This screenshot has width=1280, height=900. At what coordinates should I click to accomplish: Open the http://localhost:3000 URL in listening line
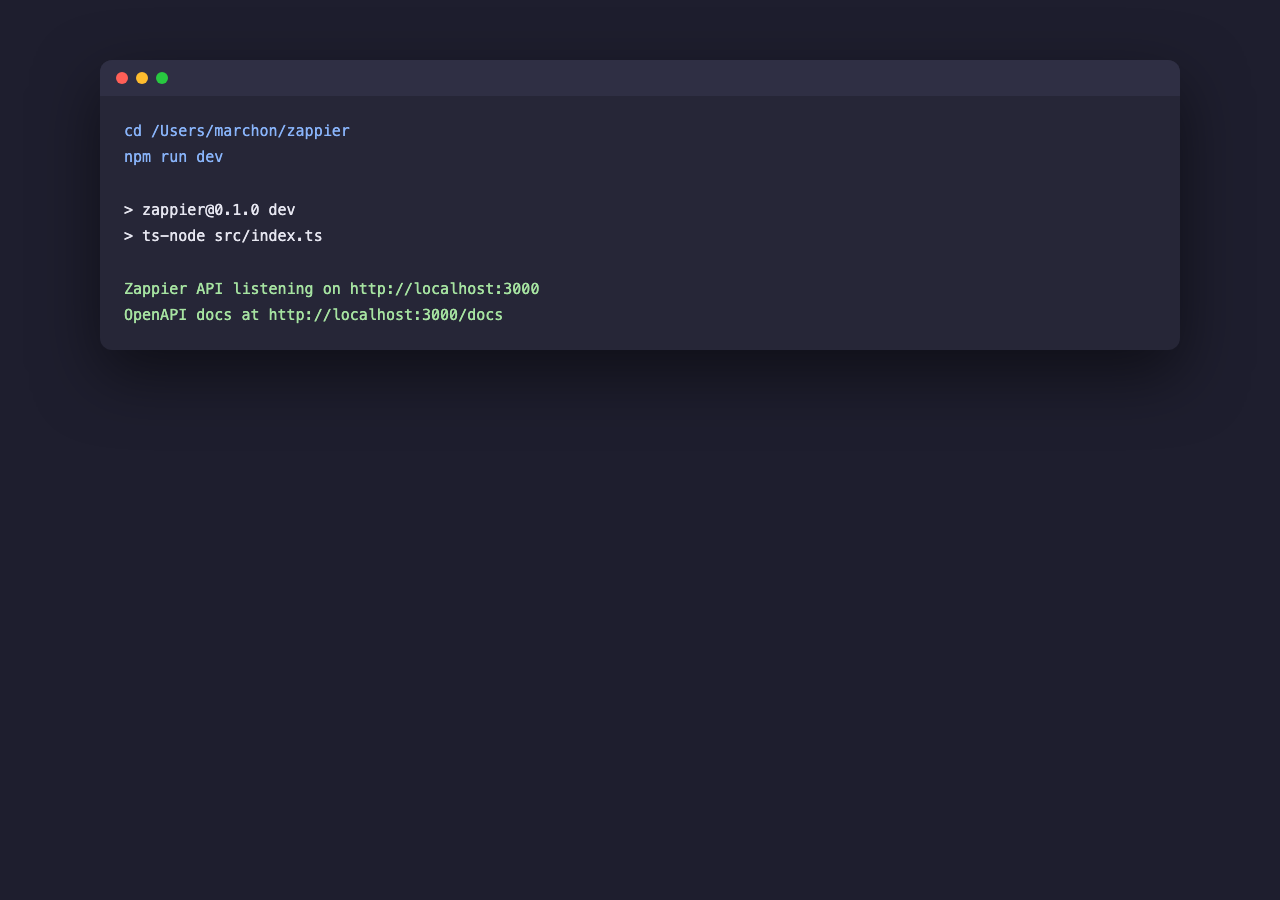[445, 289]
